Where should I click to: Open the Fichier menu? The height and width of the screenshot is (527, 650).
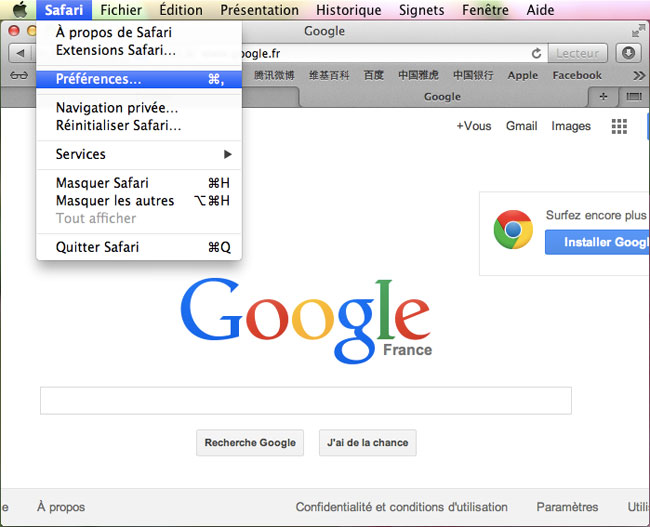tap(121, 10)
